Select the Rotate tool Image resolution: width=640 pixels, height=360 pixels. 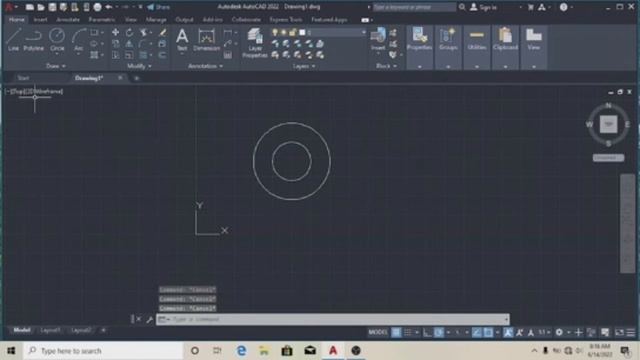(129, 32)
